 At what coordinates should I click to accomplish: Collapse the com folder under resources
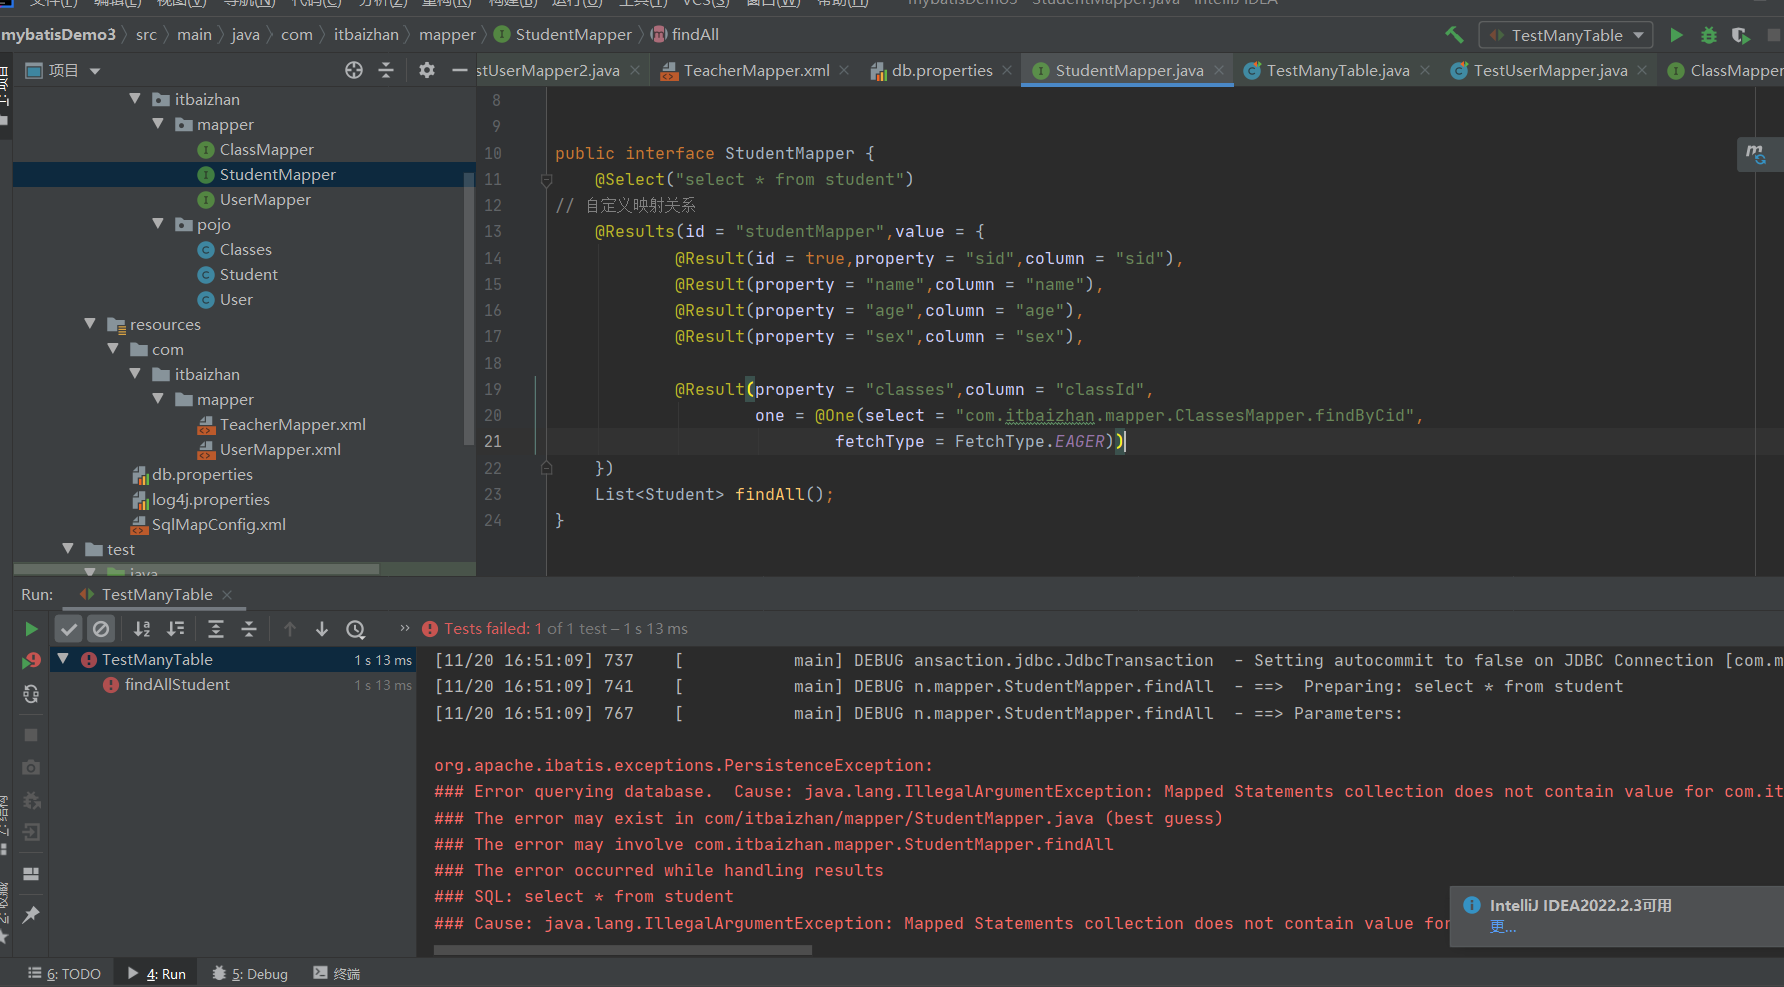[x=113, y=349]
